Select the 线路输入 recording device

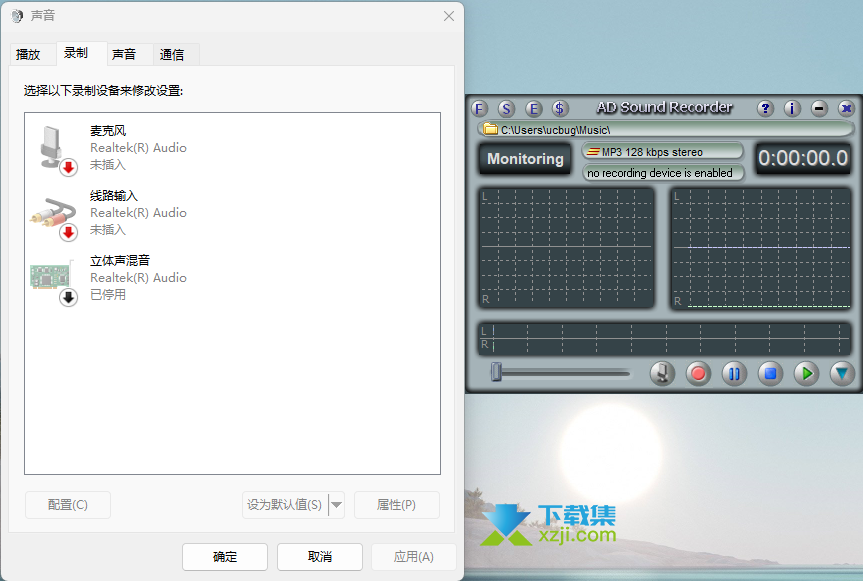pyautogui.click(x=232, y=213)
